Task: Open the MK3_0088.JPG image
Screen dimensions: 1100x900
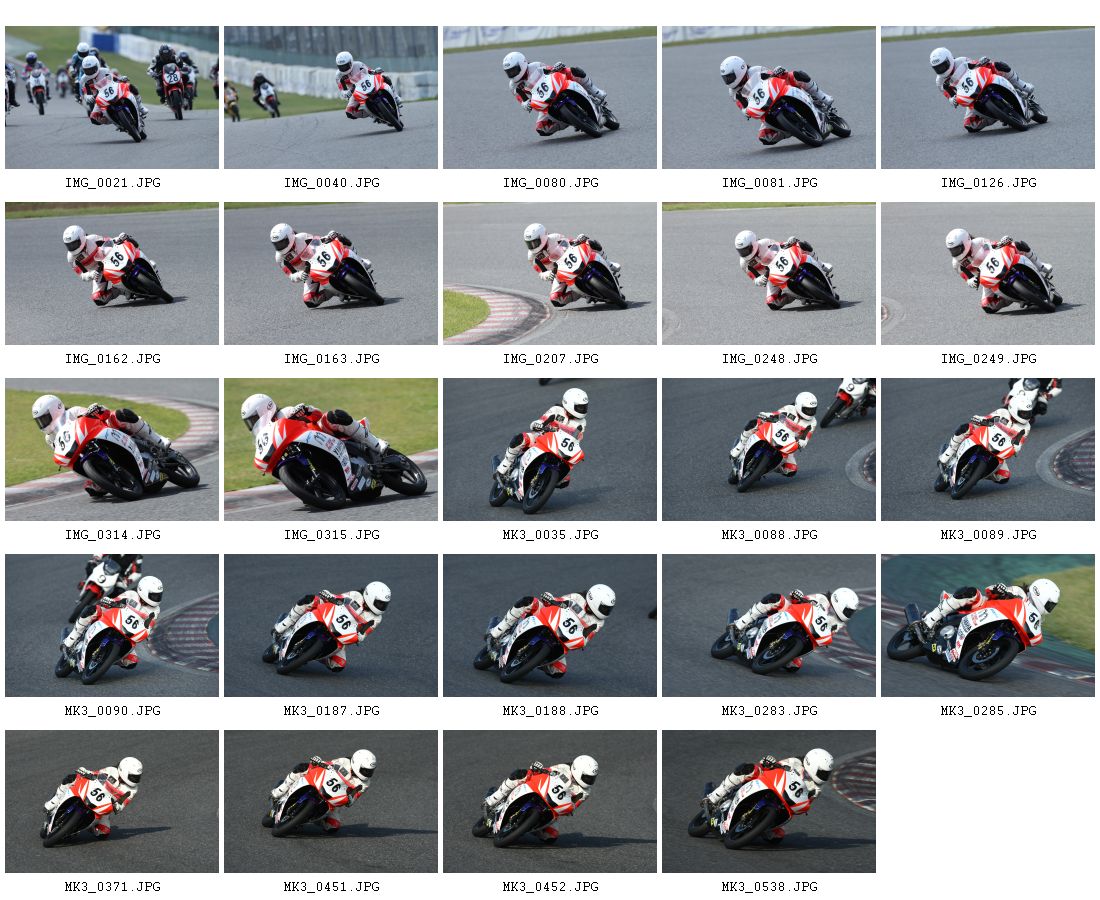Action: (x=769, y=450)
